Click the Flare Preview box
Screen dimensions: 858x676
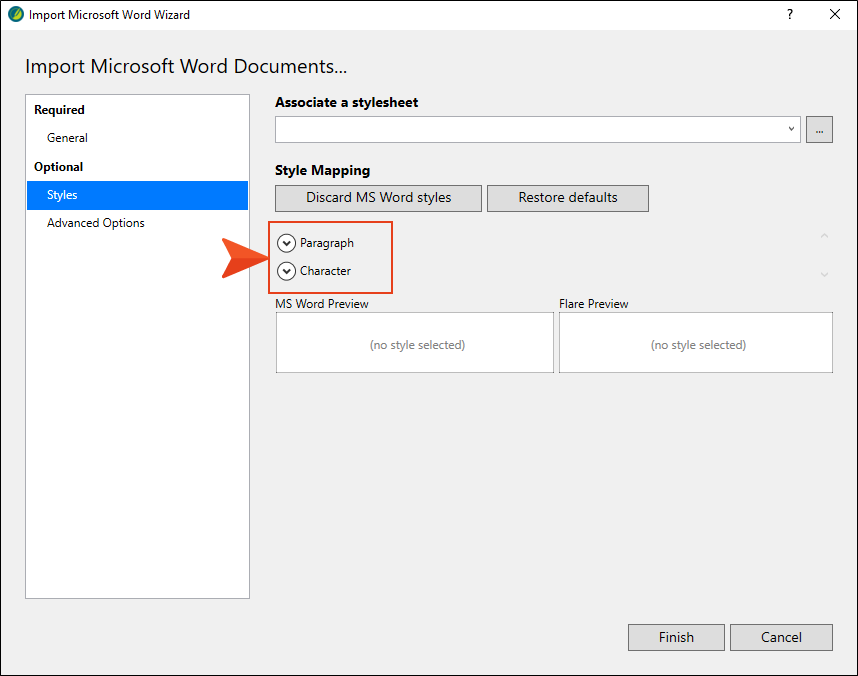pyautogui.click(x=696, y=343)
